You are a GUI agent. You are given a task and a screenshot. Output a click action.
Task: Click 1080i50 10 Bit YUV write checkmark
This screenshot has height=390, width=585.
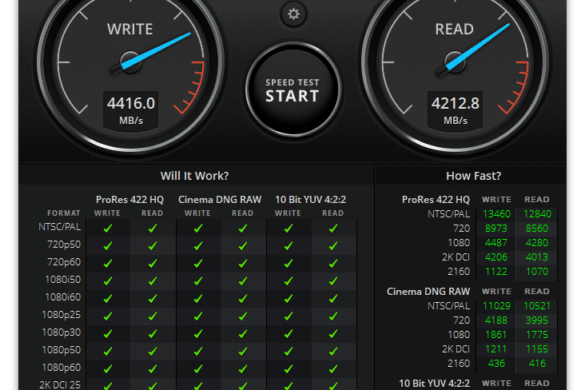[288, 281]
